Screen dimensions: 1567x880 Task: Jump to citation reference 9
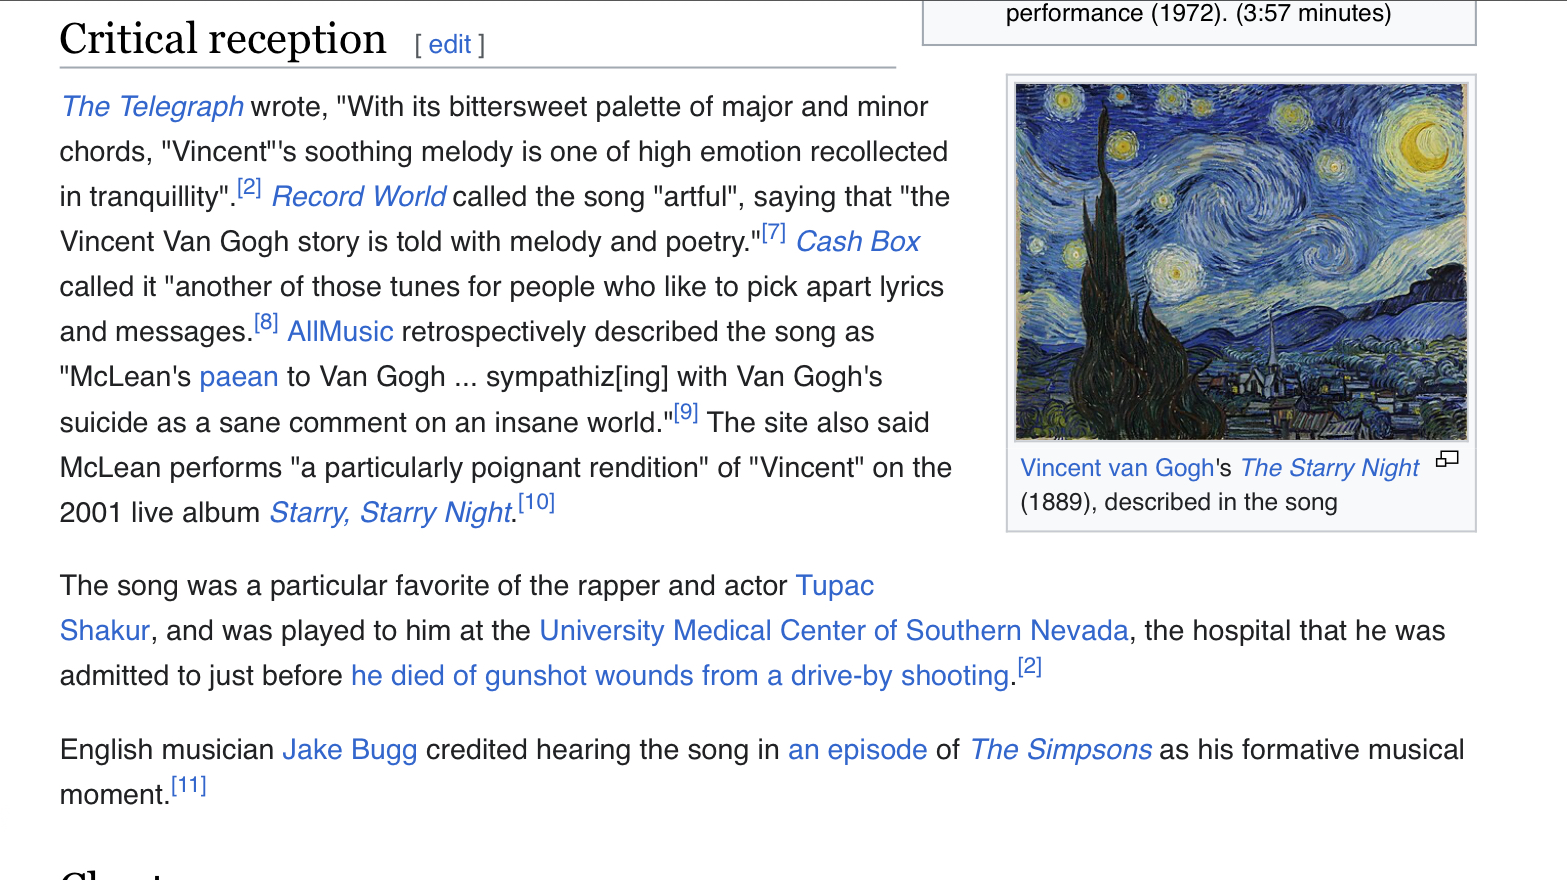[x=685, y=413]
